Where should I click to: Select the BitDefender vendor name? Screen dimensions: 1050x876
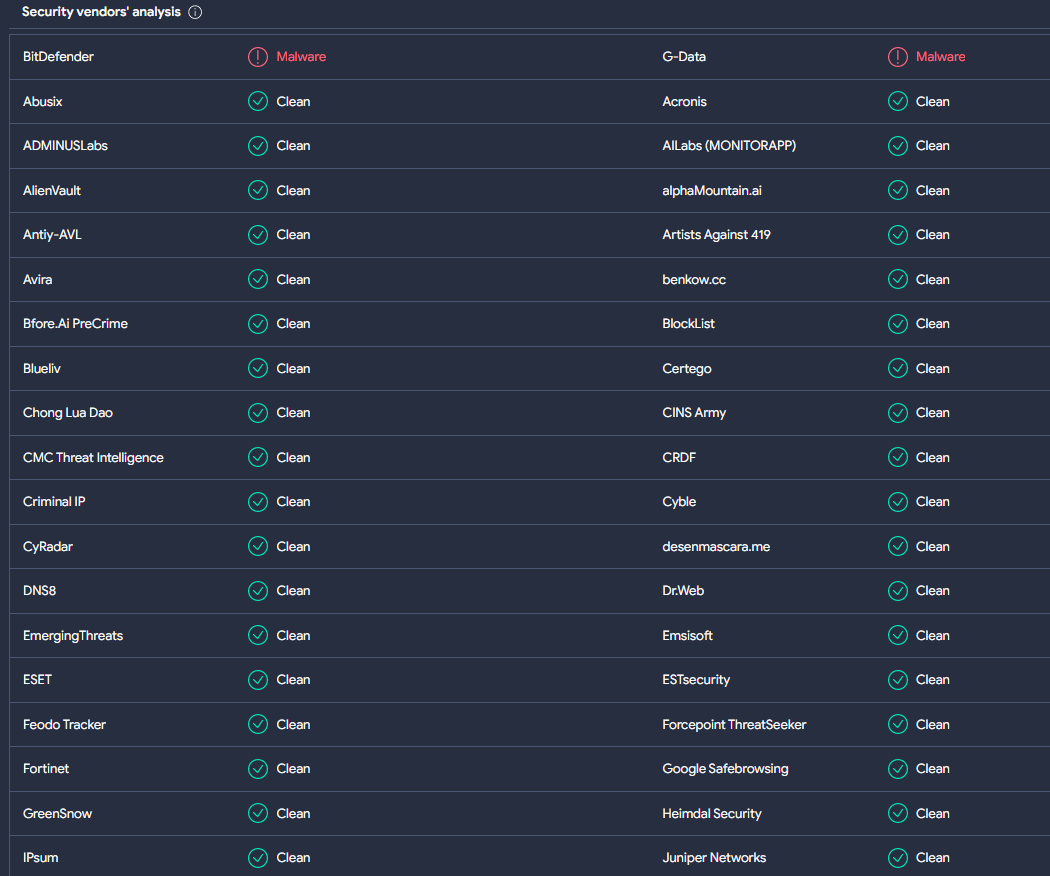click(x=58, y=57)
